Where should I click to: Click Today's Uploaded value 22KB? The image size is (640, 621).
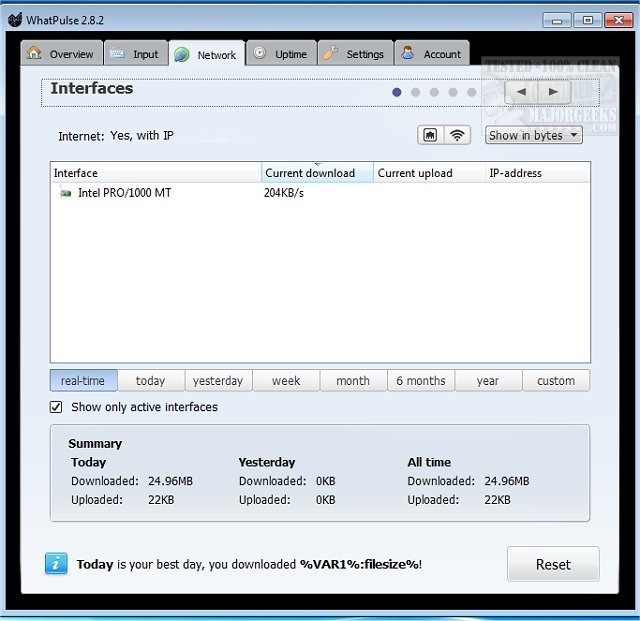click(x=161, y=500)
